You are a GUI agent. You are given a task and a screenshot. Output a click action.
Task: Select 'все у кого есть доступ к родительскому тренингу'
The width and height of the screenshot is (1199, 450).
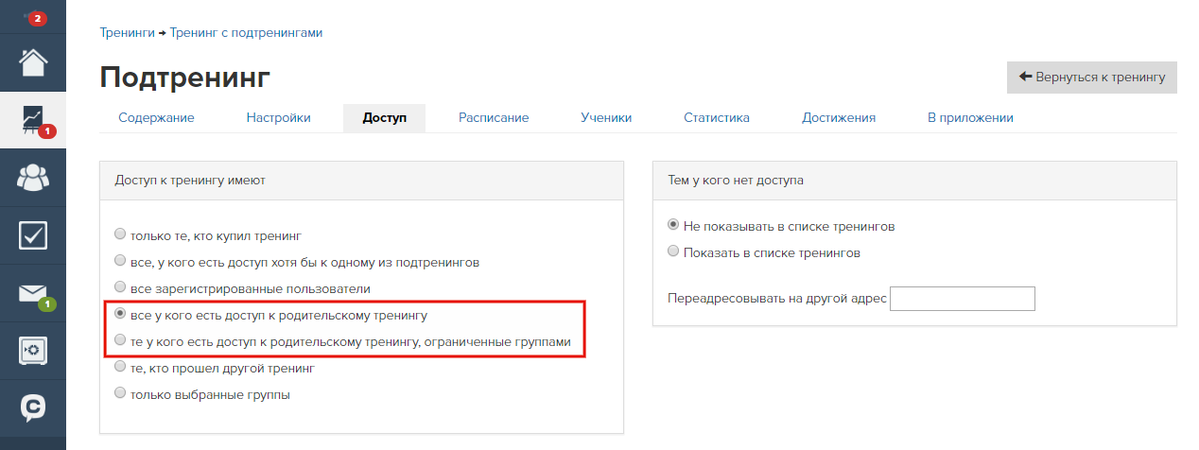tap(119, 315)
